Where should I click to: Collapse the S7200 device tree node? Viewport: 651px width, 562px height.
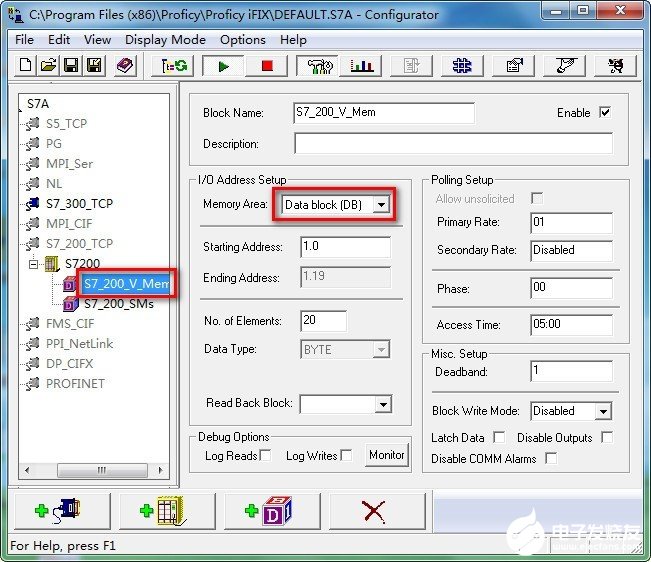tap(35, 264)
